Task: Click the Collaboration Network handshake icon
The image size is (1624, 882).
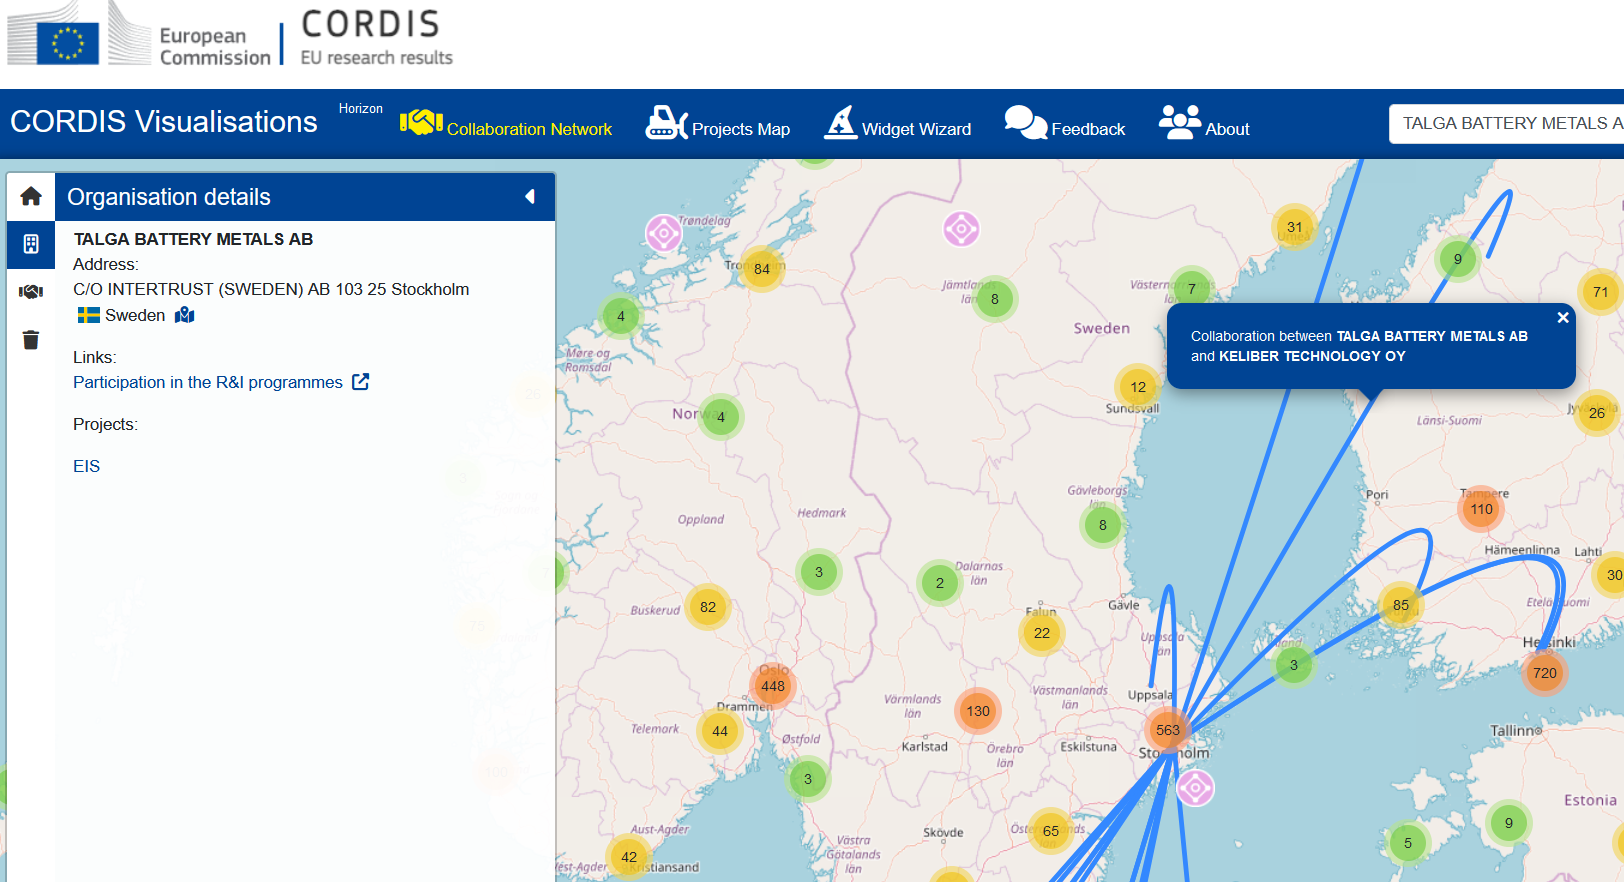Action: 421,122
